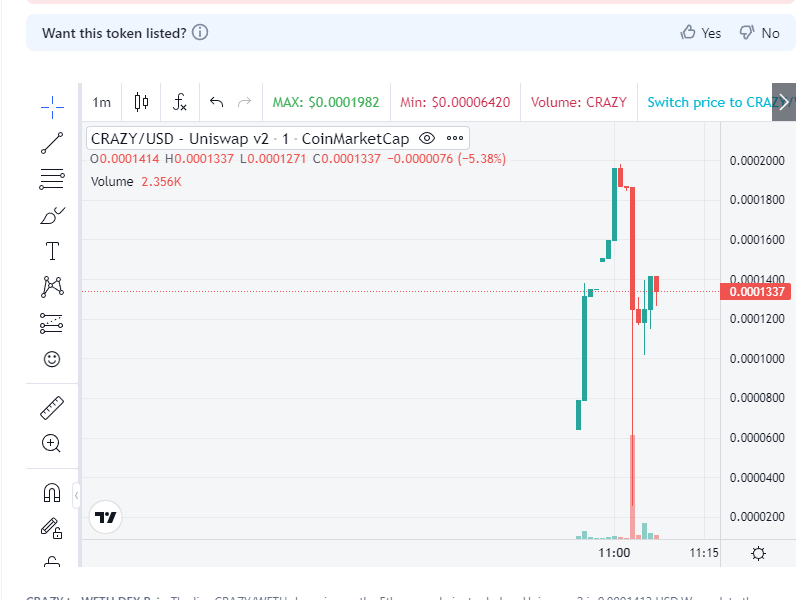Click the MAX price label
Image resolution: width=800 pixels, height=600 pixels.
tap(326, 102)
